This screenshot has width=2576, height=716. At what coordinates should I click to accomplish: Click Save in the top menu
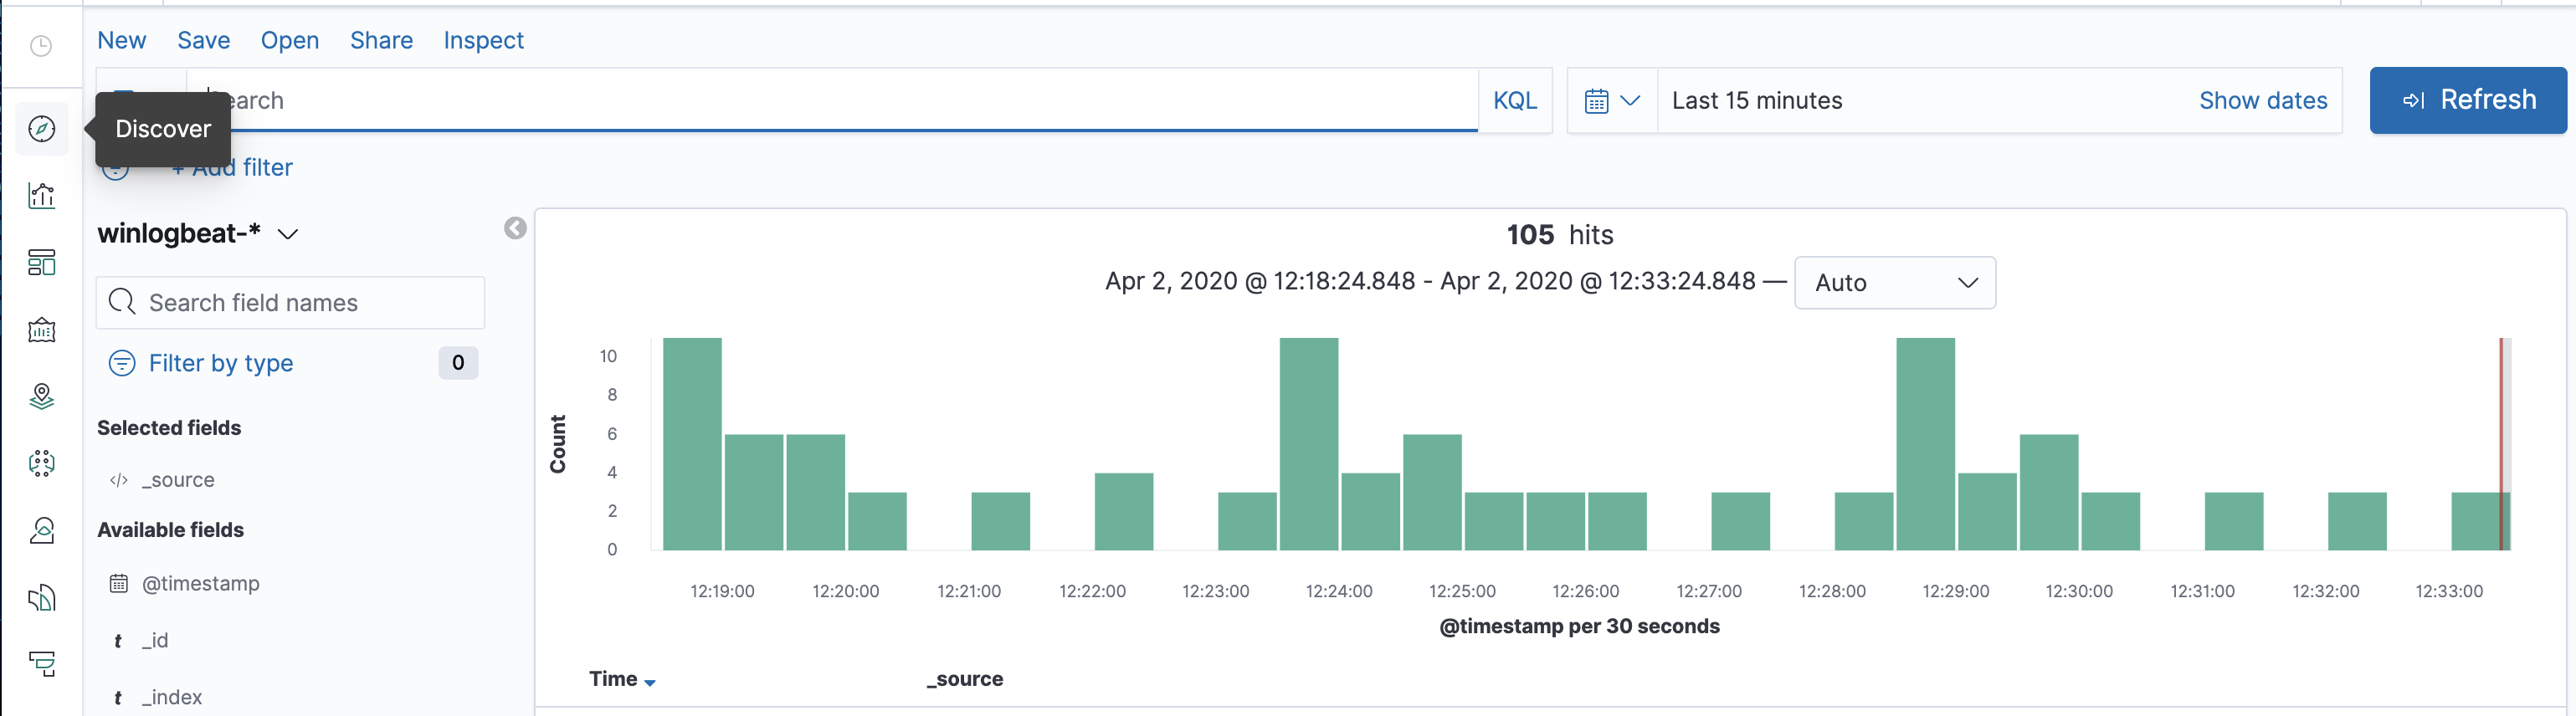point(204,41)
